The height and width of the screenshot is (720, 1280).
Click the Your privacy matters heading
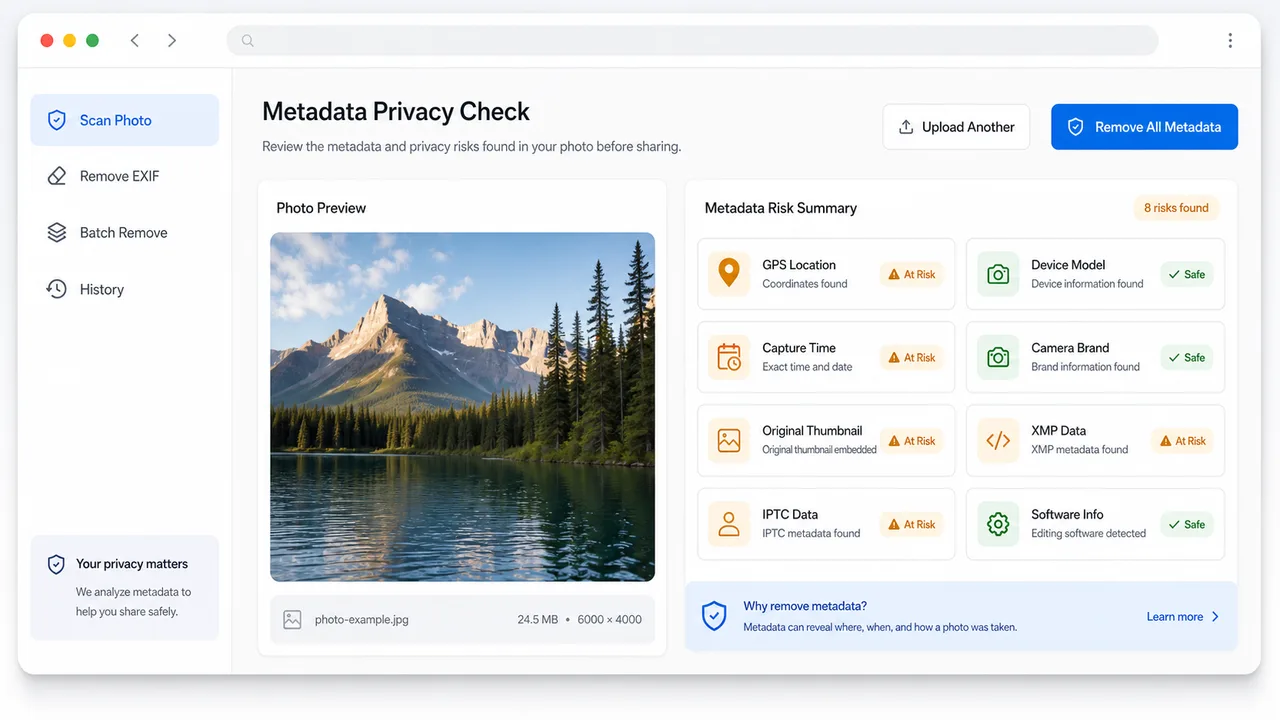tap(132, 564)
